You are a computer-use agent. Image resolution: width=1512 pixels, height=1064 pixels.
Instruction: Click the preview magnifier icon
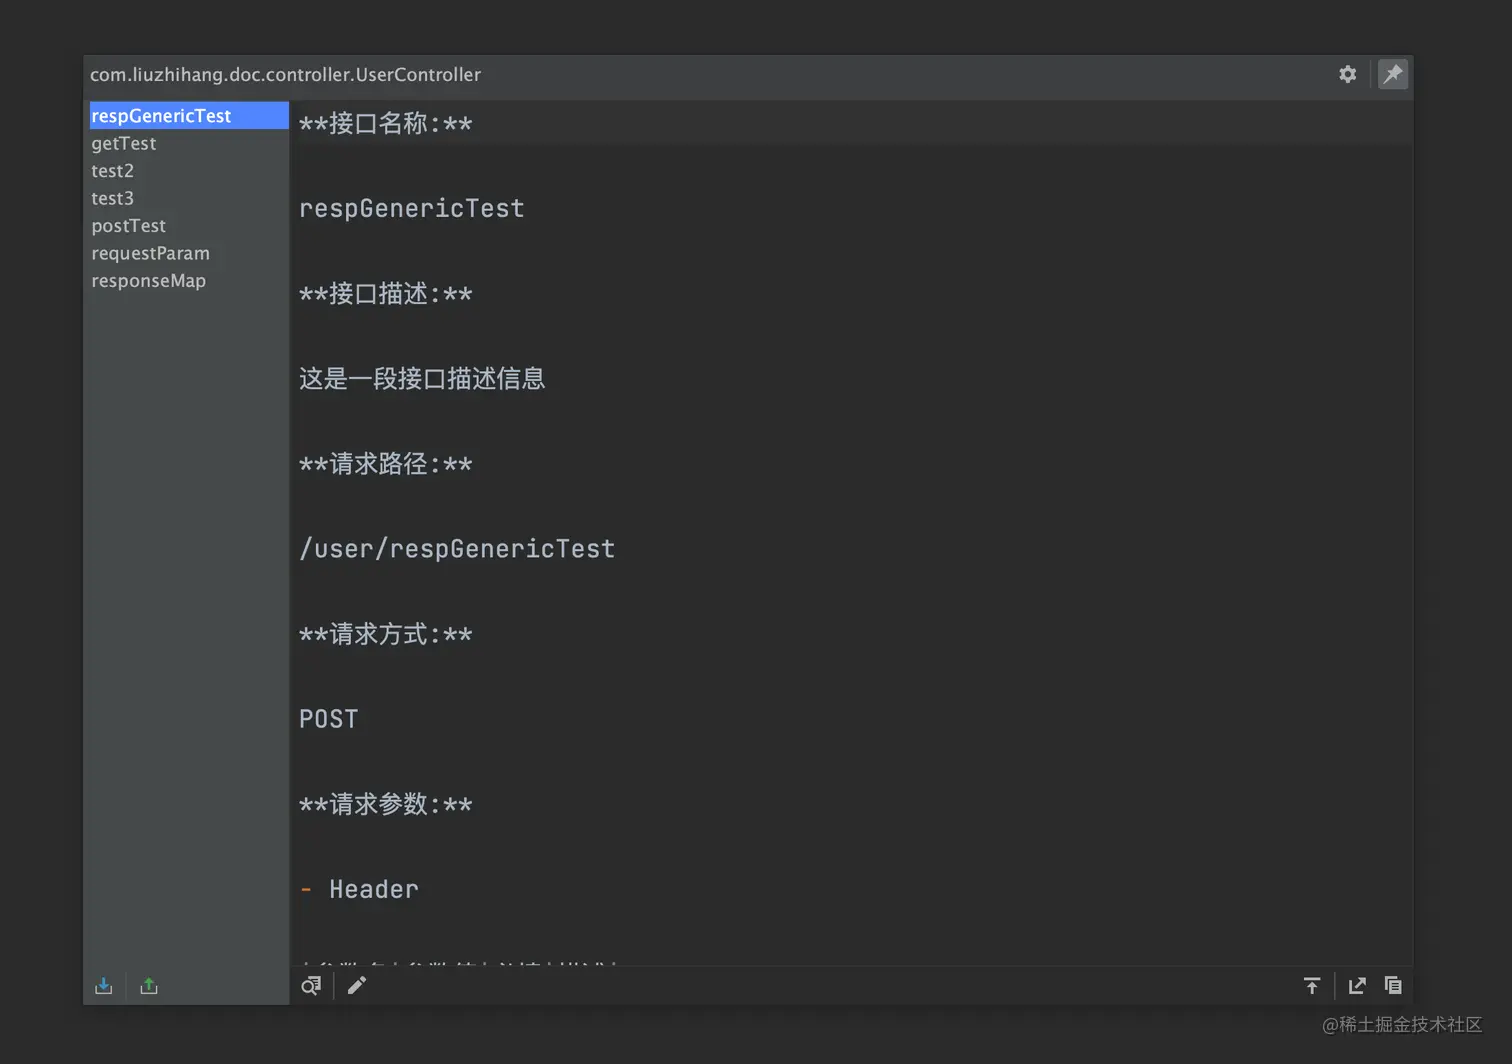311,986
